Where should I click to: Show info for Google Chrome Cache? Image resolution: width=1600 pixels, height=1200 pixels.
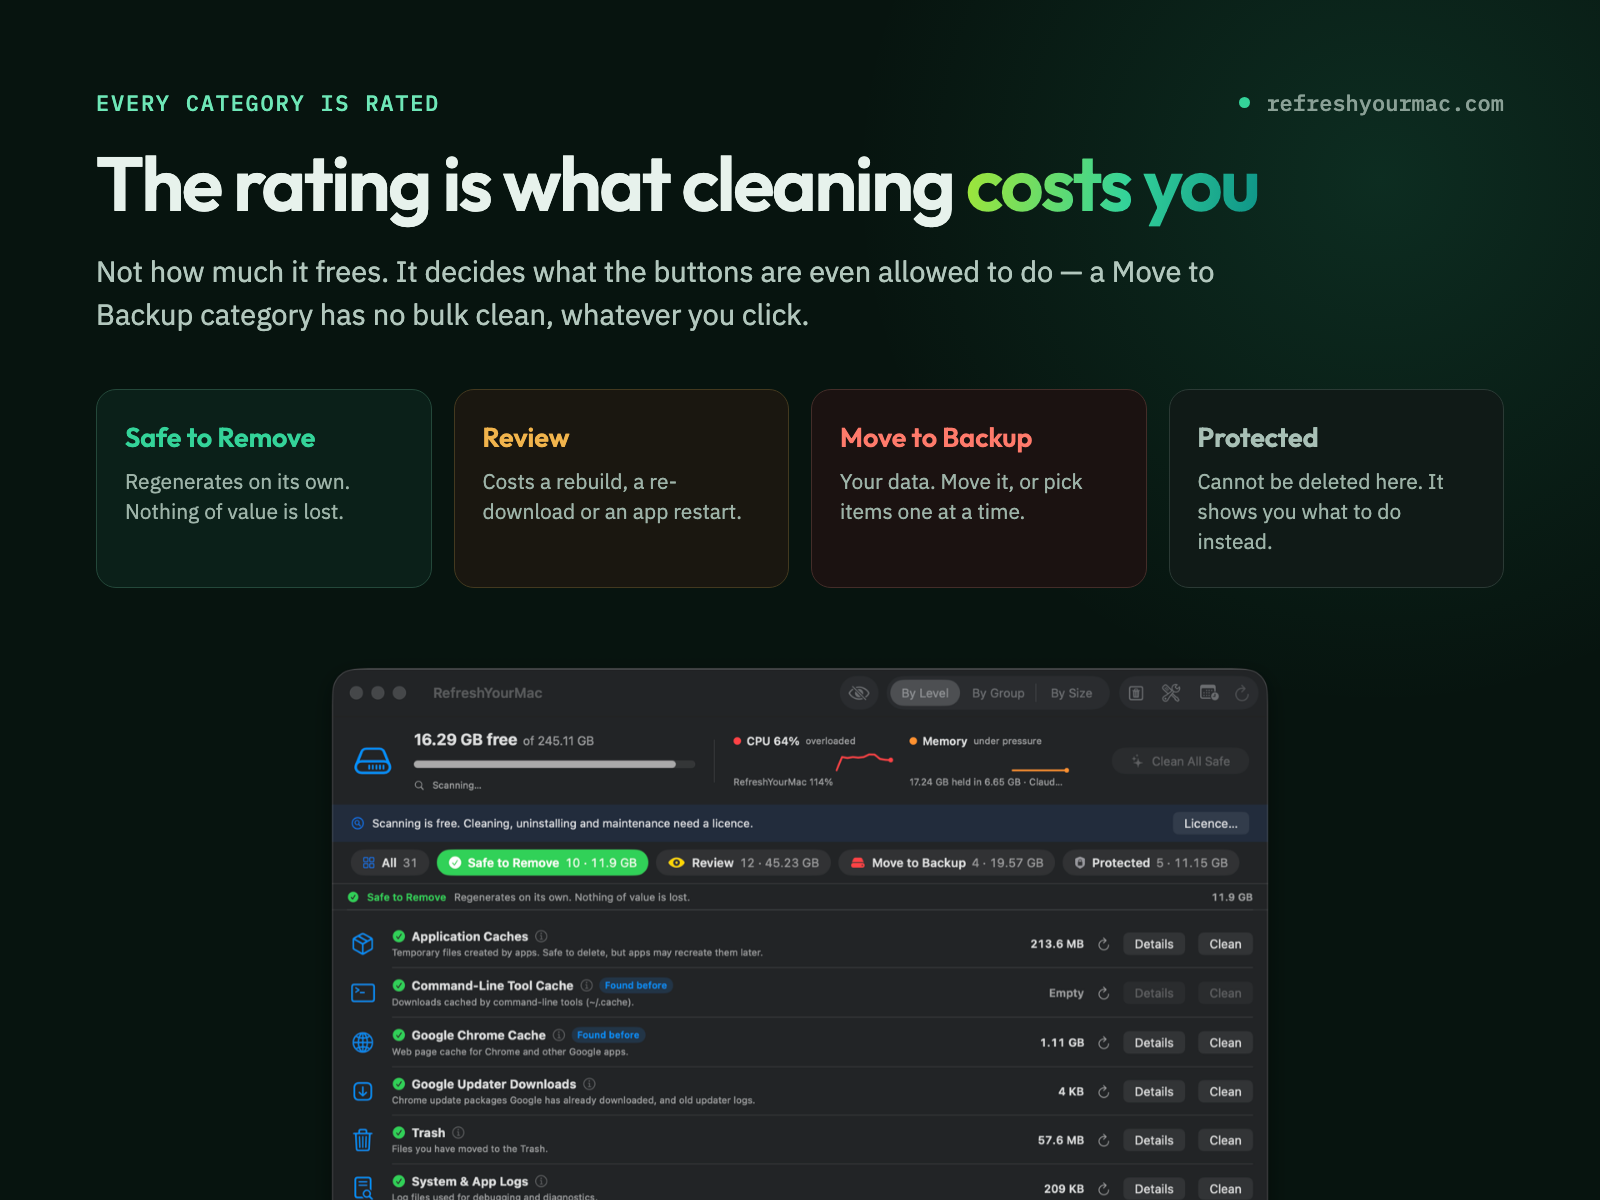pyautogui.click(x=559, y=1035)
